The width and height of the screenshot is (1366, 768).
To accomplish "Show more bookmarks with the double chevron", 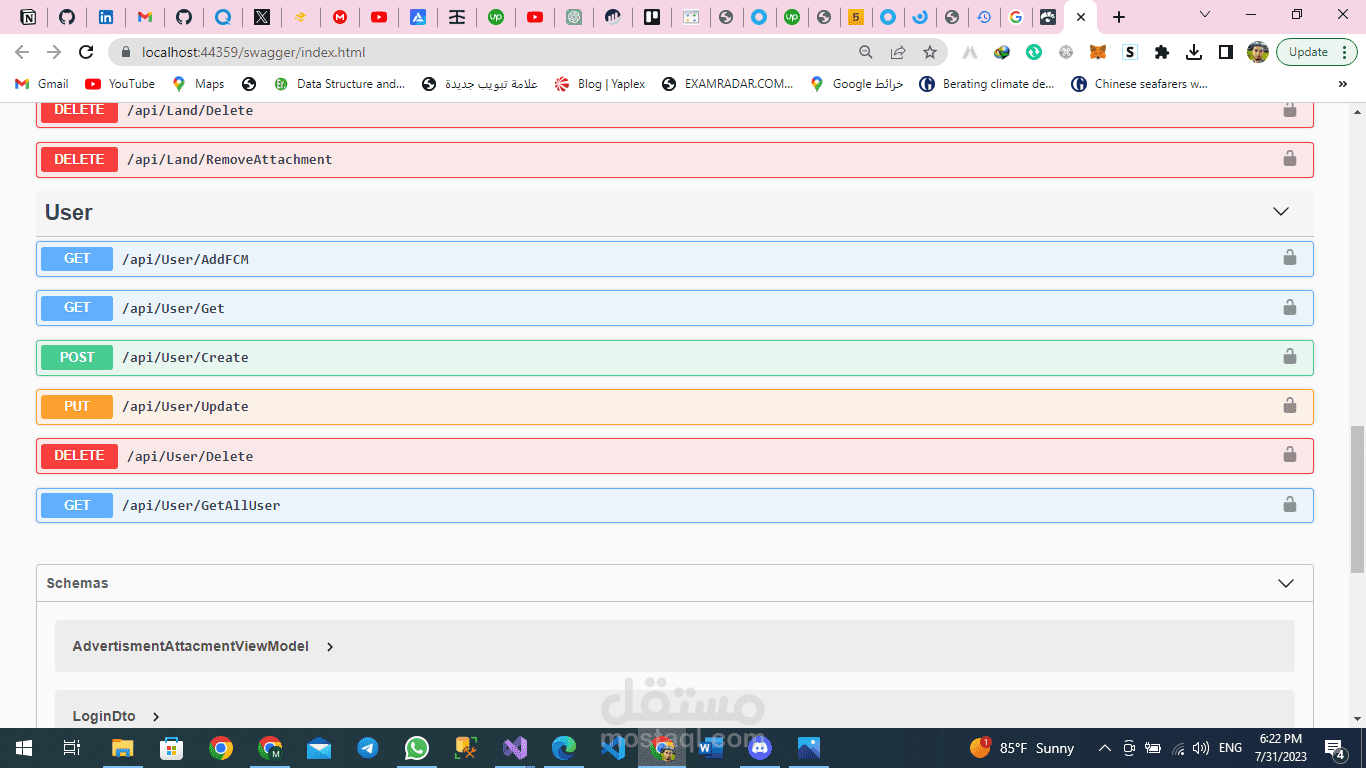I will pyautogui.click(x=1343, y=84).
